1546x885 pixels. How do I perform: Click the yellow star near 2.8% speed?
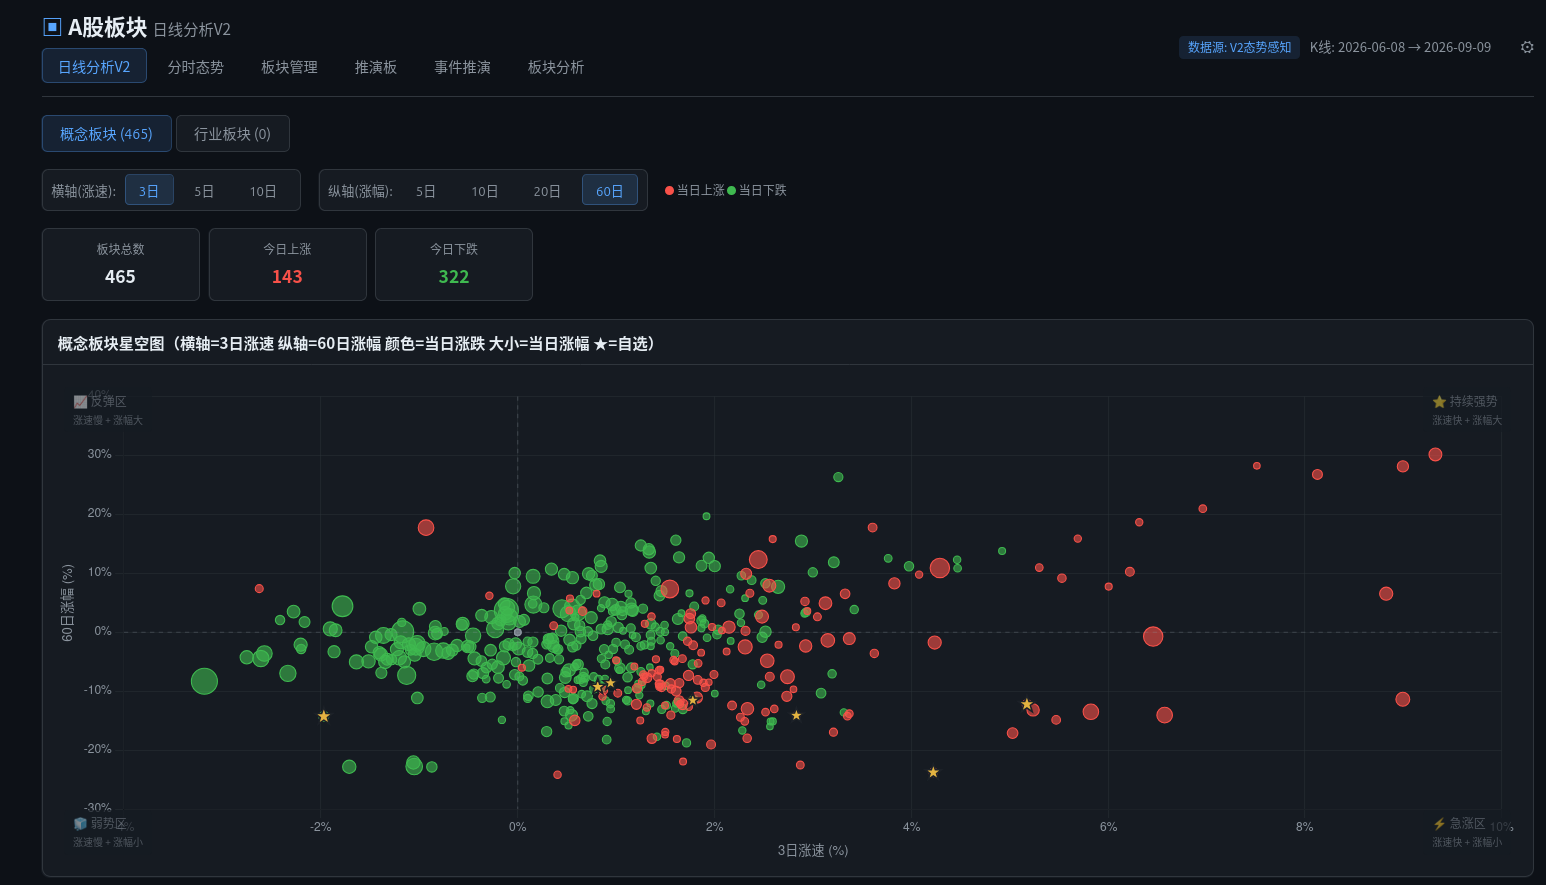click(x=796, y=715)
